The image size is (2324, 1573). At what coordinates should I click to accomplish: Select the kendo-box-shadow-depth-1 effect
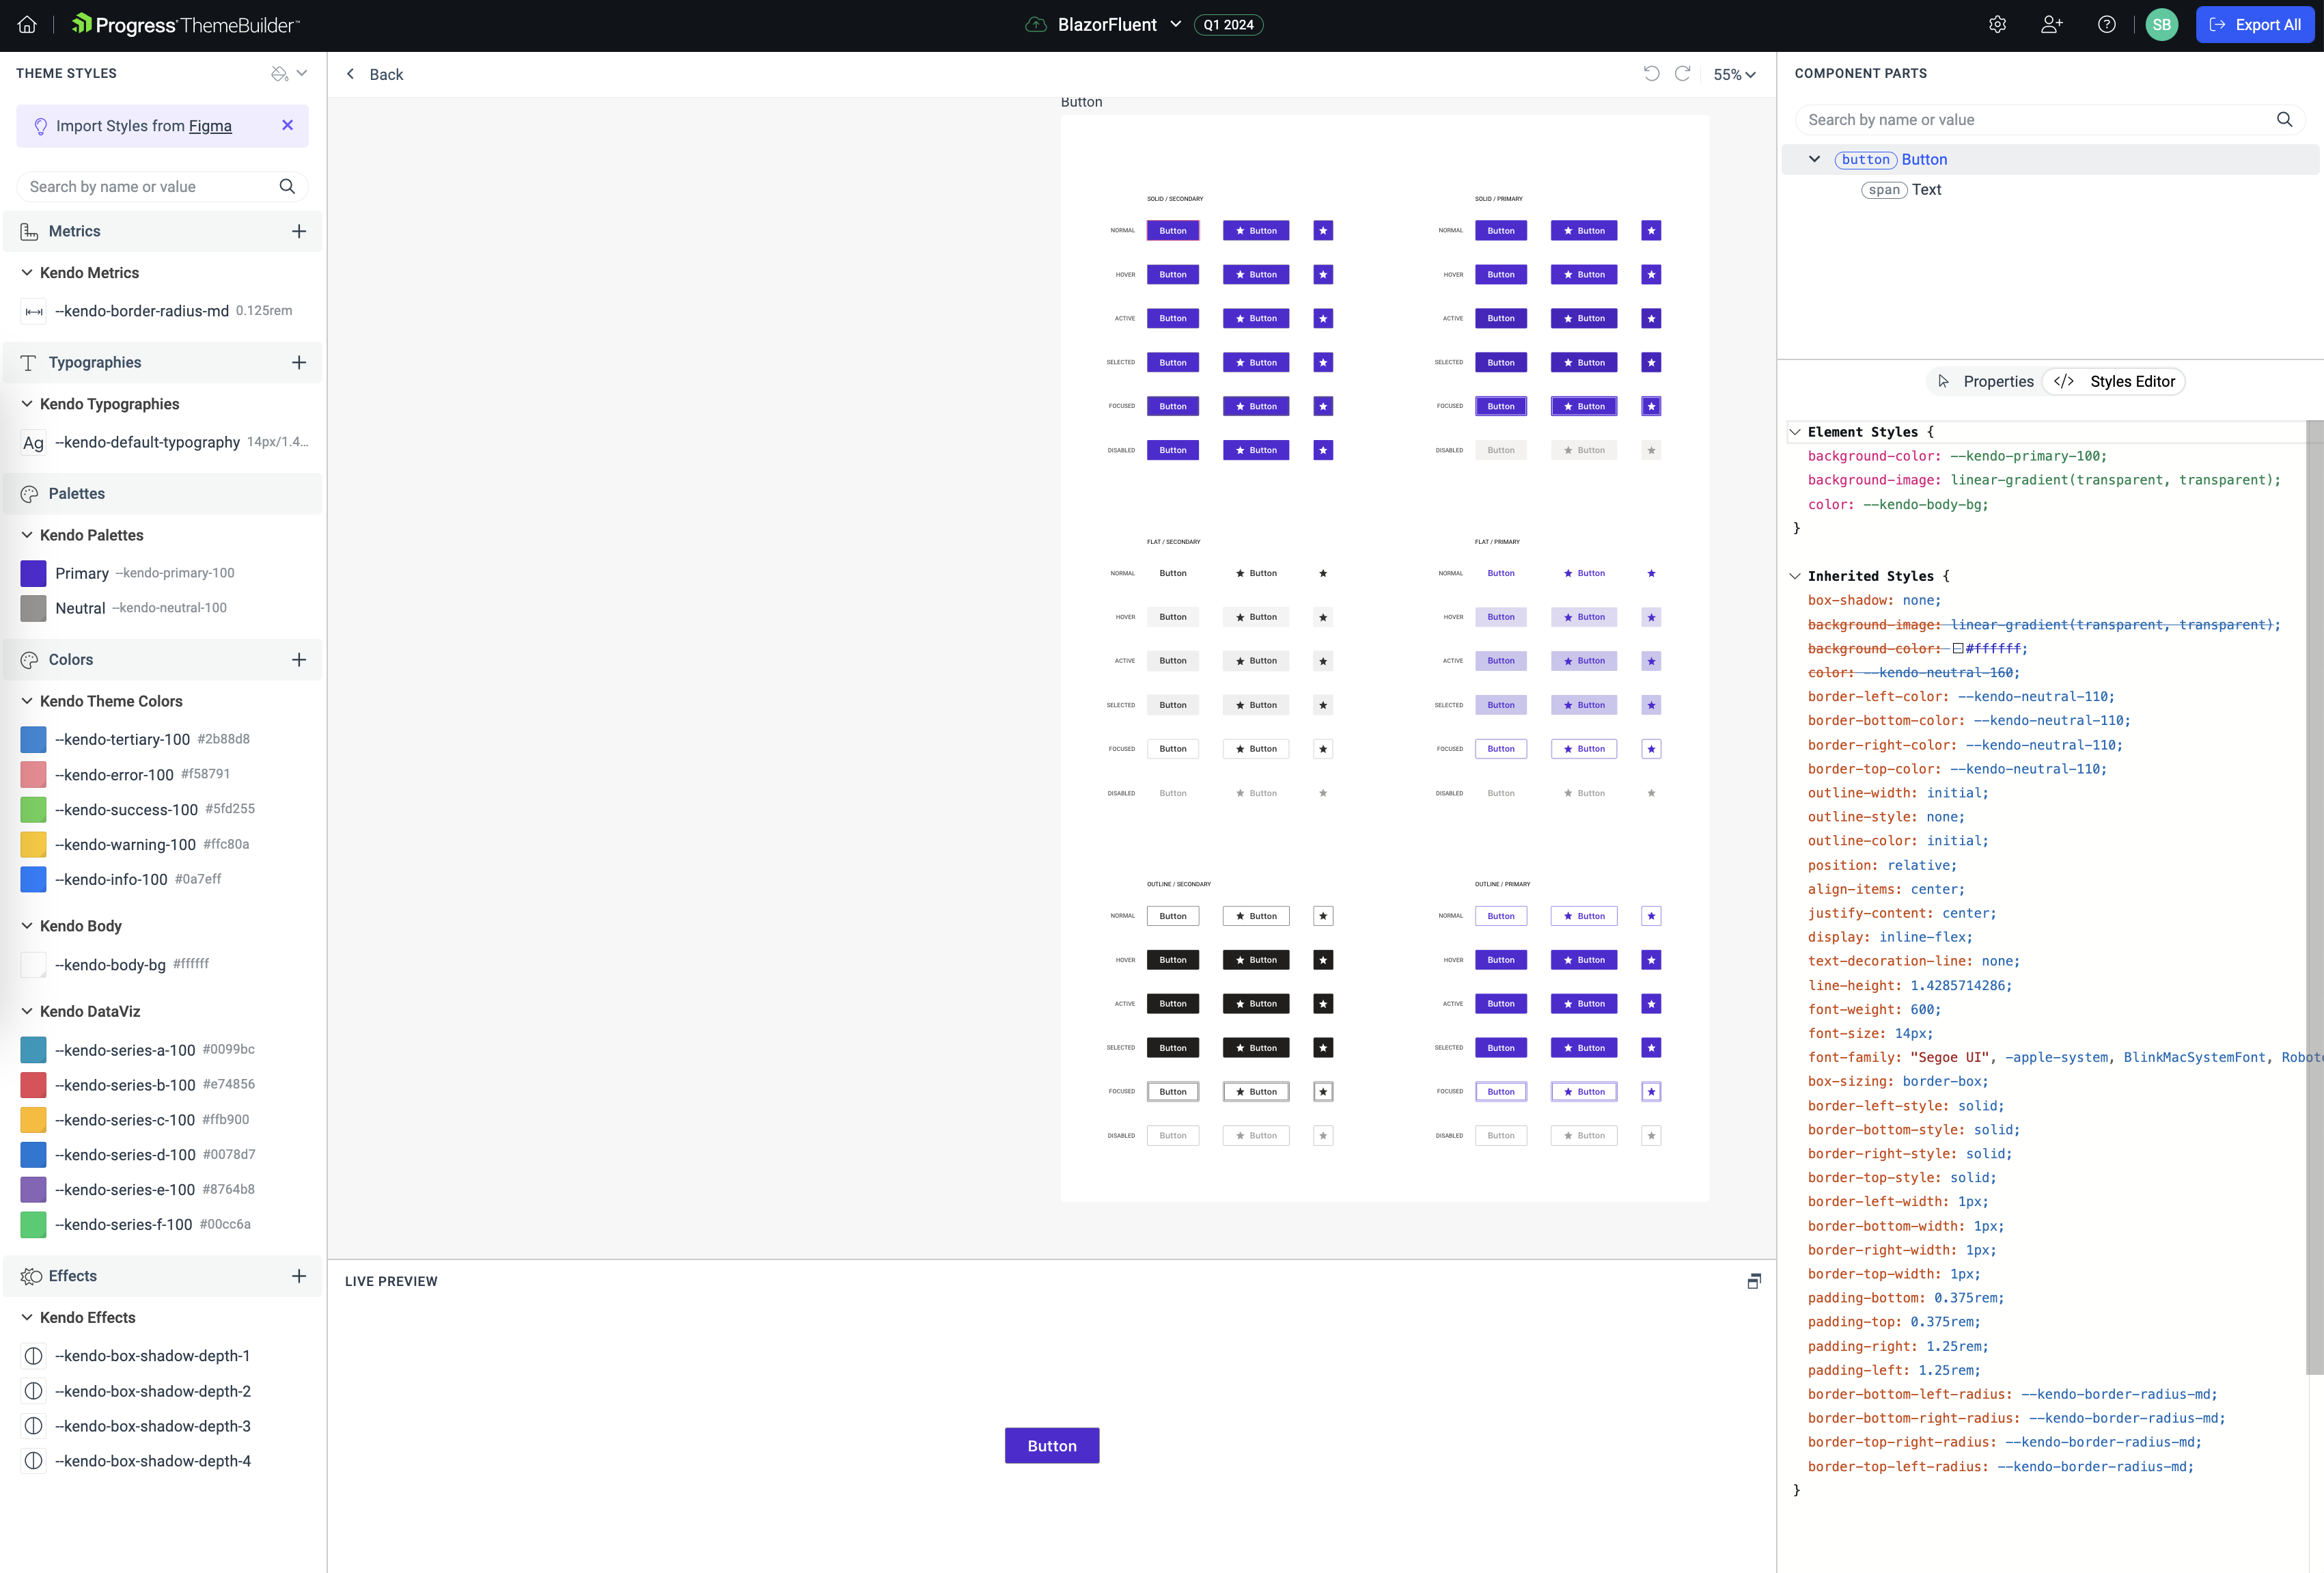point(163,1356)
